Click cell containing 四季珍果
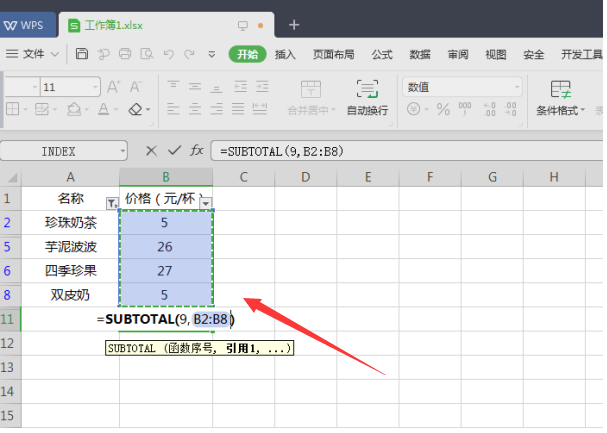 coord(70,271)
